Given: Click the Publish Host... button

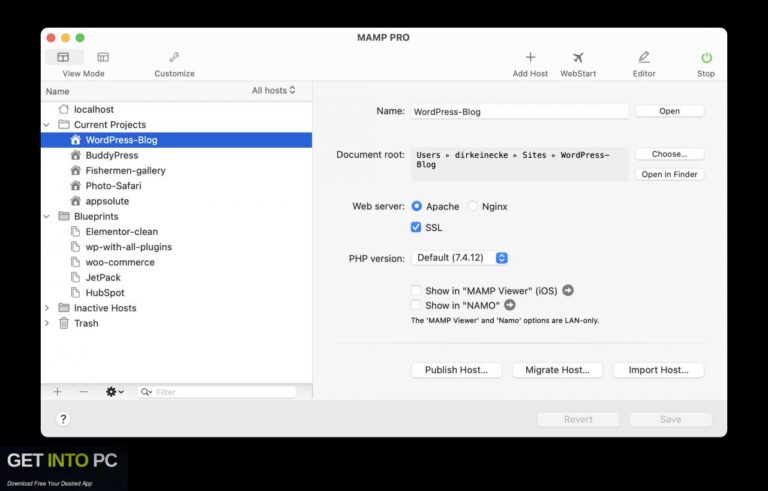Looking at the screenshot, I should tap(456, 370).
